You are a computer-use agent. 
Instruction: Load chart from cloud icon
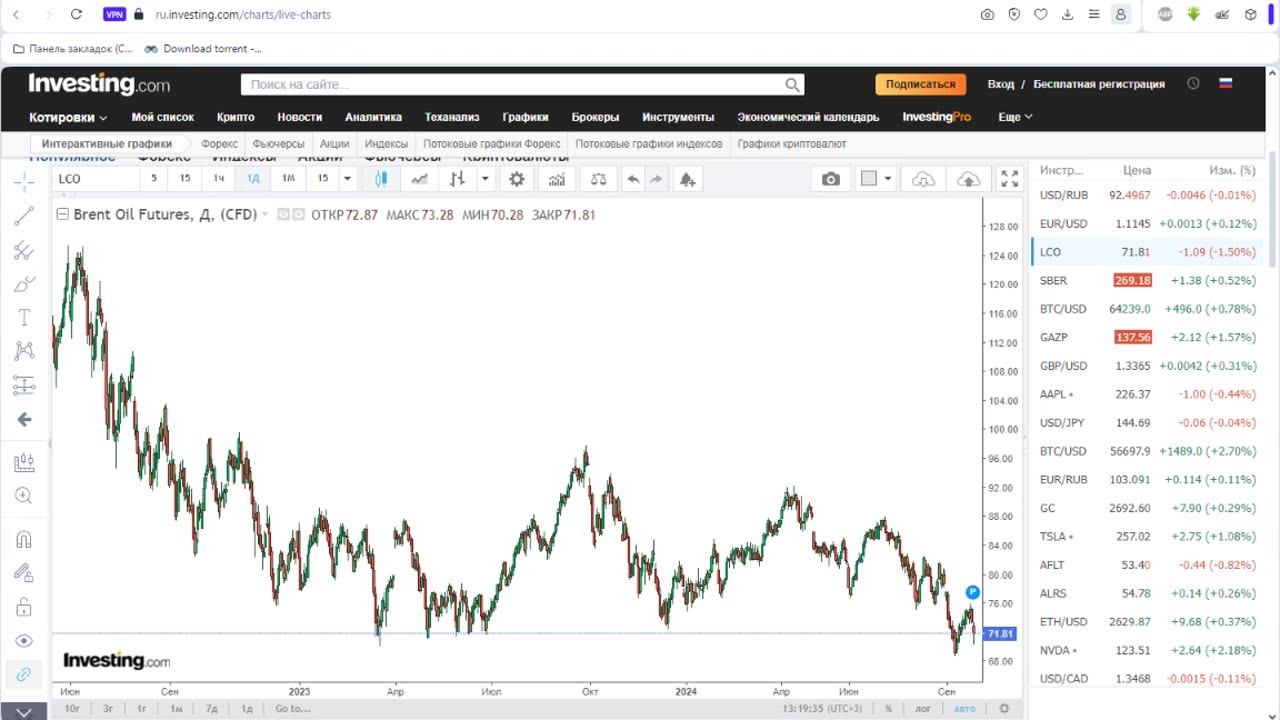coord(924,179)
